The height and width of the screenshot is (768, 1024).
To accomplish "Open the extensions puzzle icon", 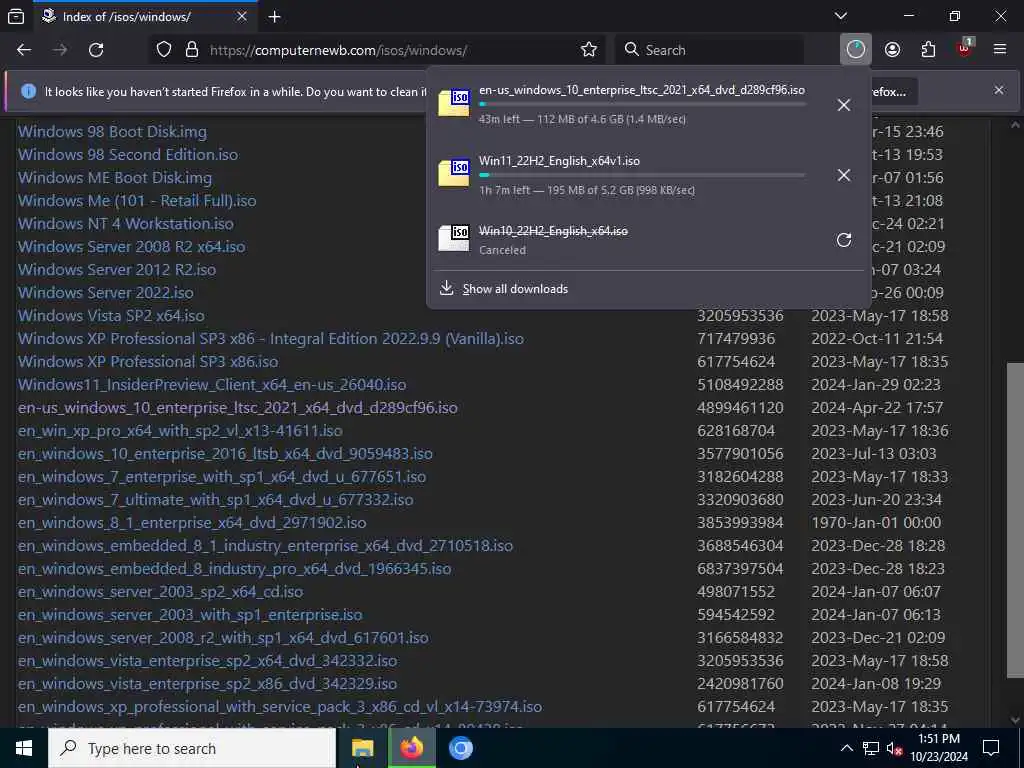I will click(928, 50).
